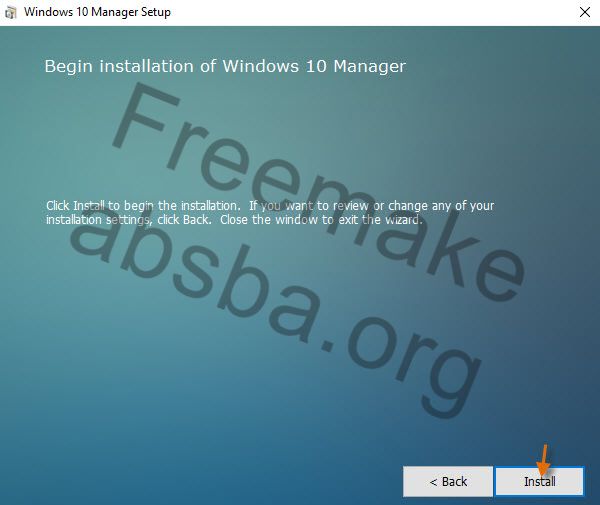Screen dimensions: 600x505
Task: Click the "Click Install to begin the installation" sentence
Action: 143,206
